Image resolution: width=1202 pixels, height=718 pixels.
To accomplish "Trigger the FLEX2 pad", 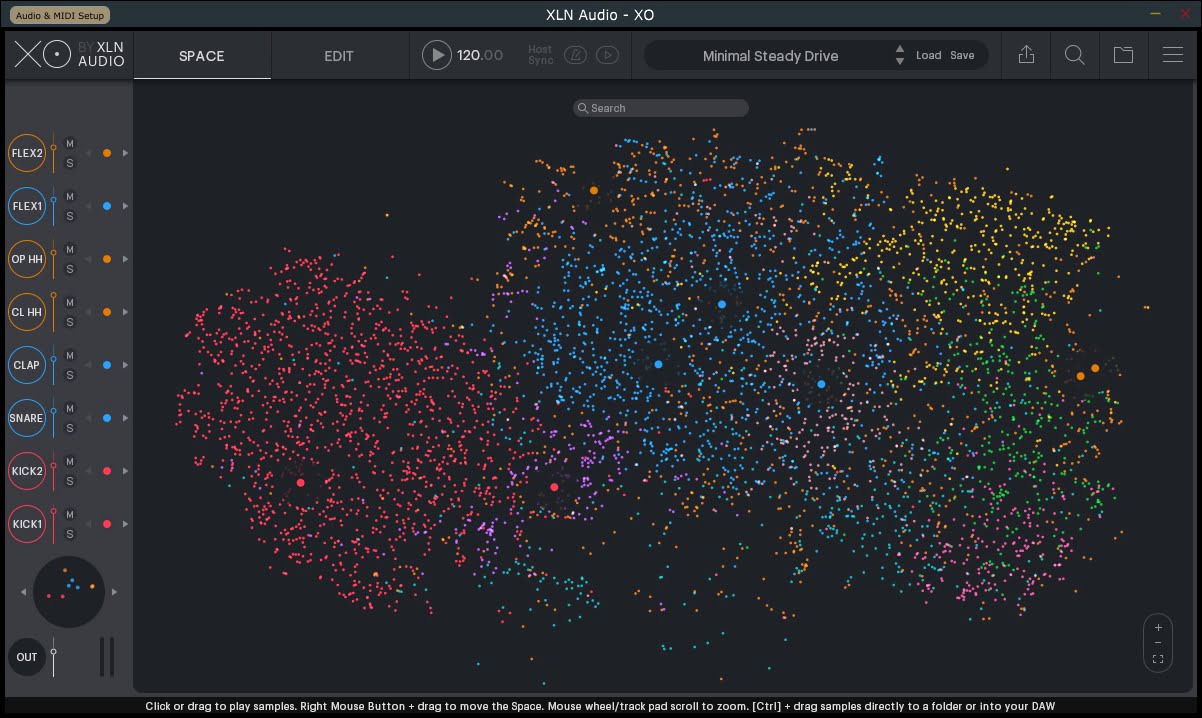I will [x=27, y=153].
